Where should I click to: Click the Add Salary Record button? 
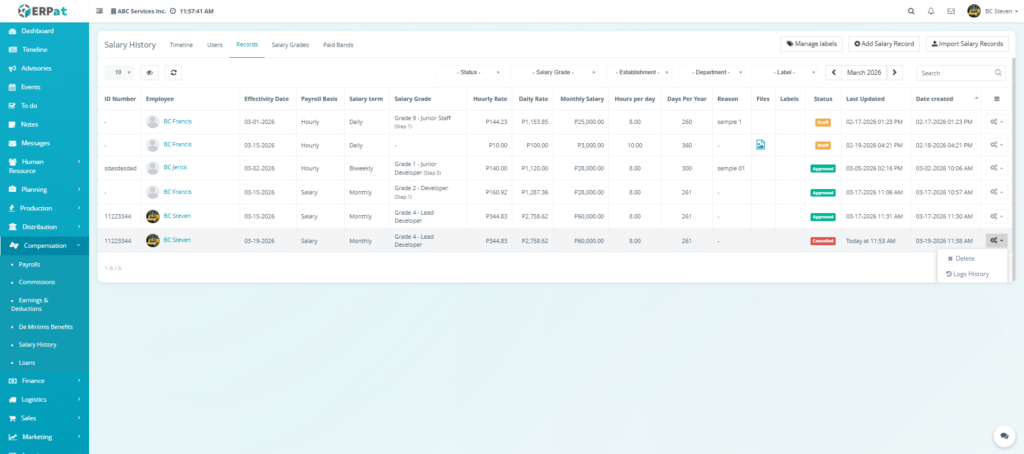[884, 44]
